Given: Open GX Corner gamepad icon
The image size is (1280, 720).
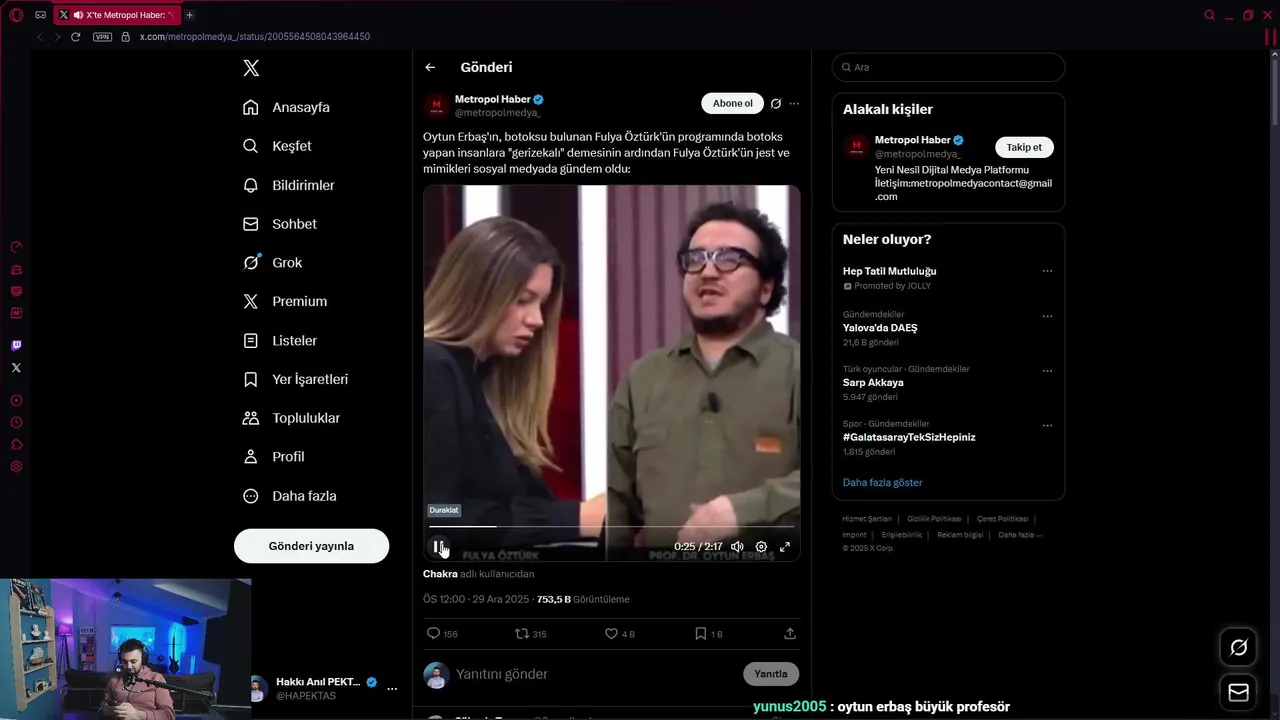Looking at the screenshot, I should click(x=40, y=15).
